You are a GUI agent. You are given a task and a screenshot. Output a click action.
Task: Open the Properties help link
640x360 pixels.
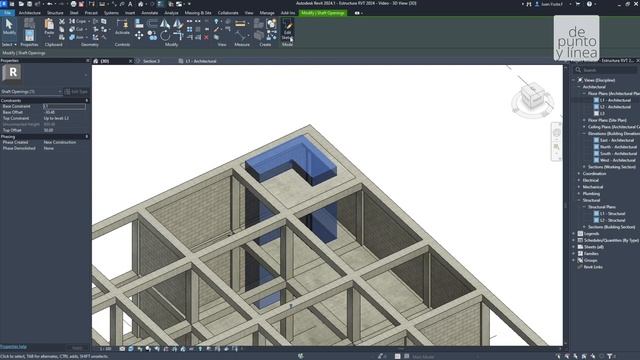13,347
